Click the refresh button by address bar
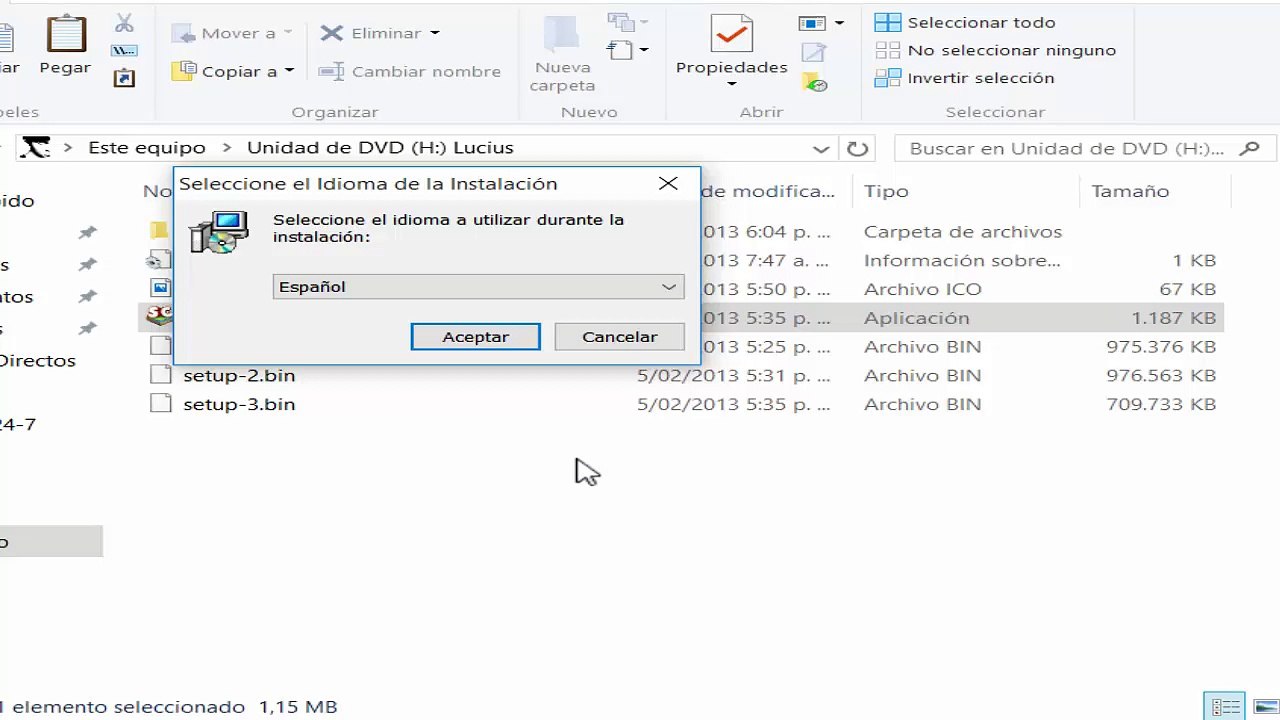Image resolution: width=1280 pixels, height=720 pixels. pos(857,149)
